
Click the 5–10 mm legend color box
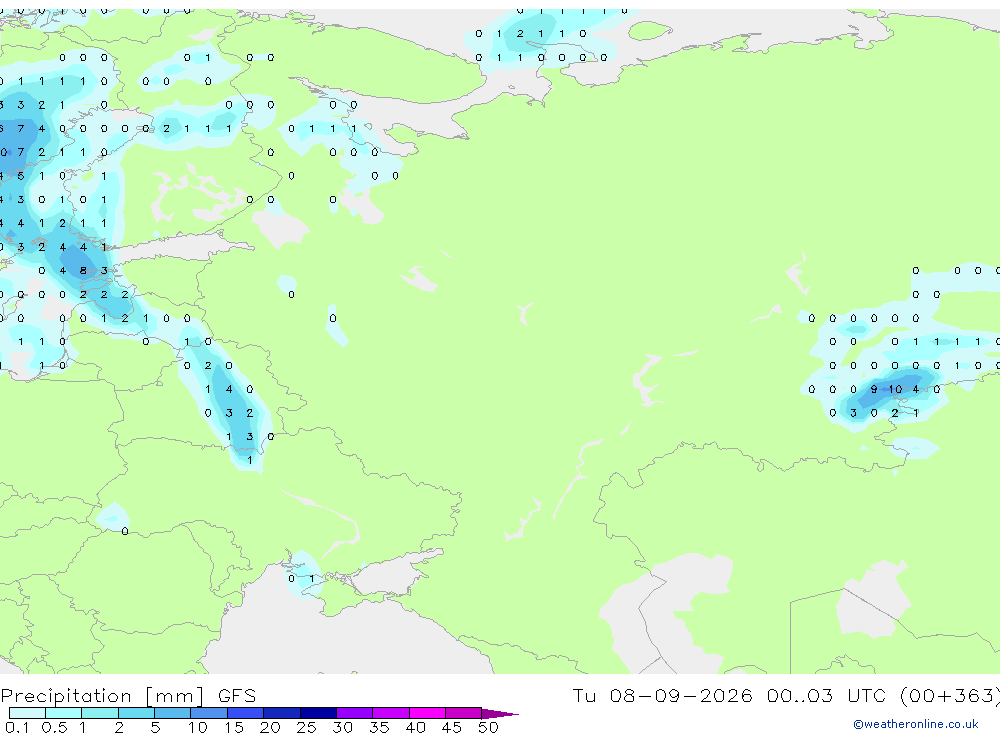(x=173, y=713)
